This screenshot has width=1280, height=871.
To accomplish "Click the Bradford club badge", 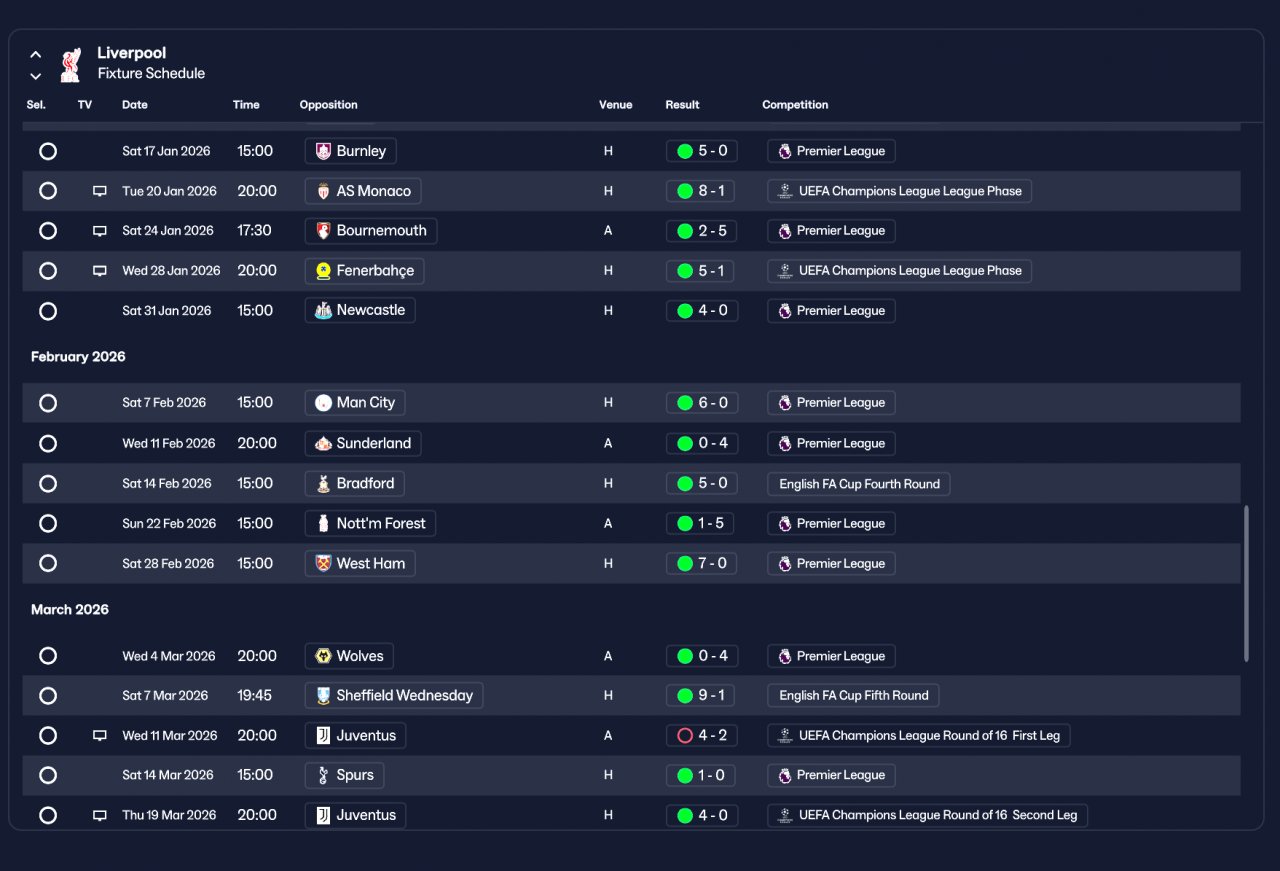I will click(x=323, y=483).
